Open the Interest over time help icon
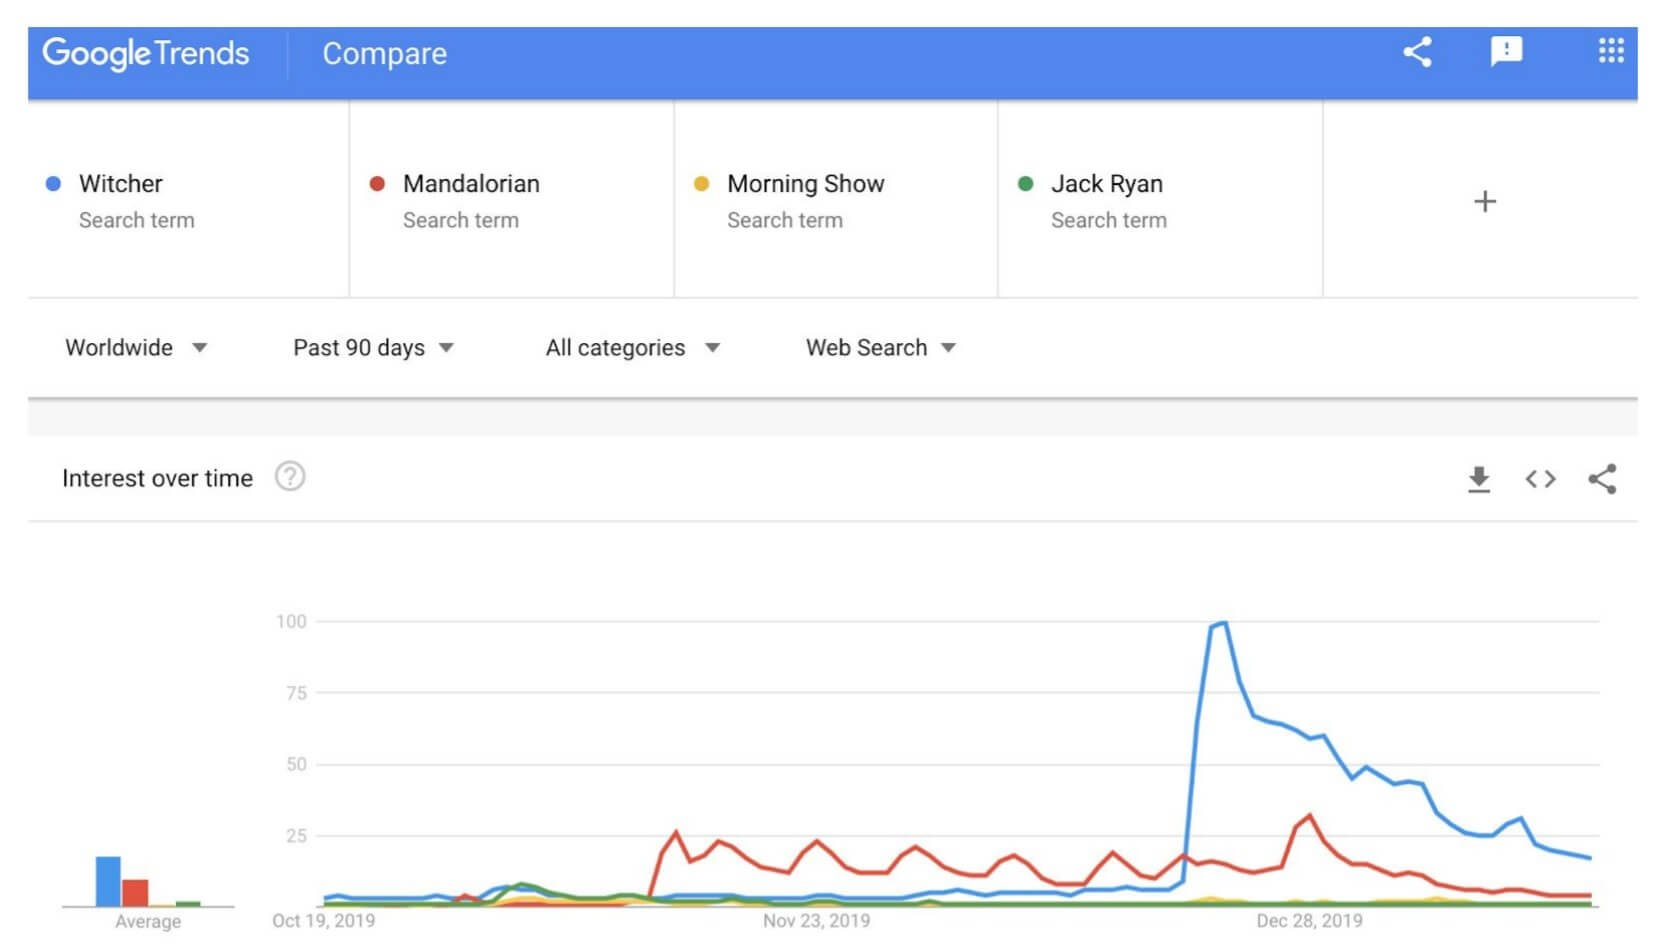 (x=290, y=477)
